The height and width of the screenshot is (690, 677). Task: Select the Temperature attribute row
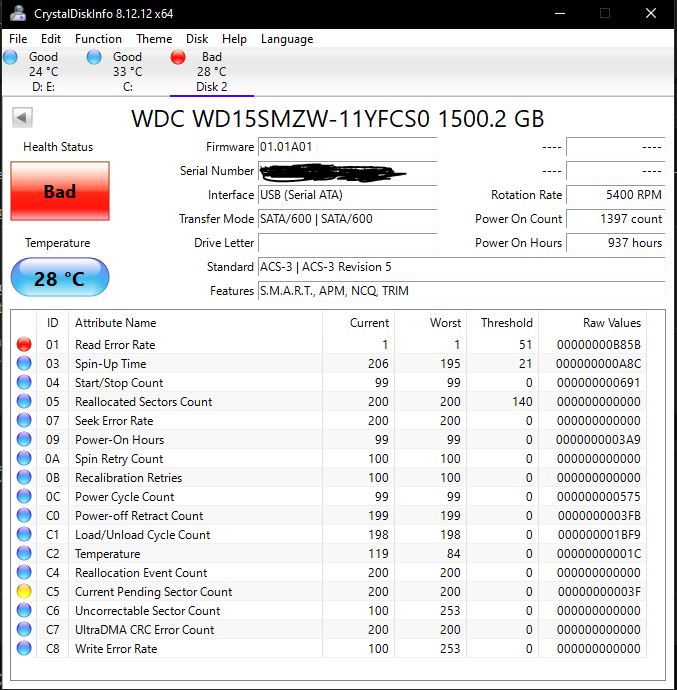click(108, 554)
